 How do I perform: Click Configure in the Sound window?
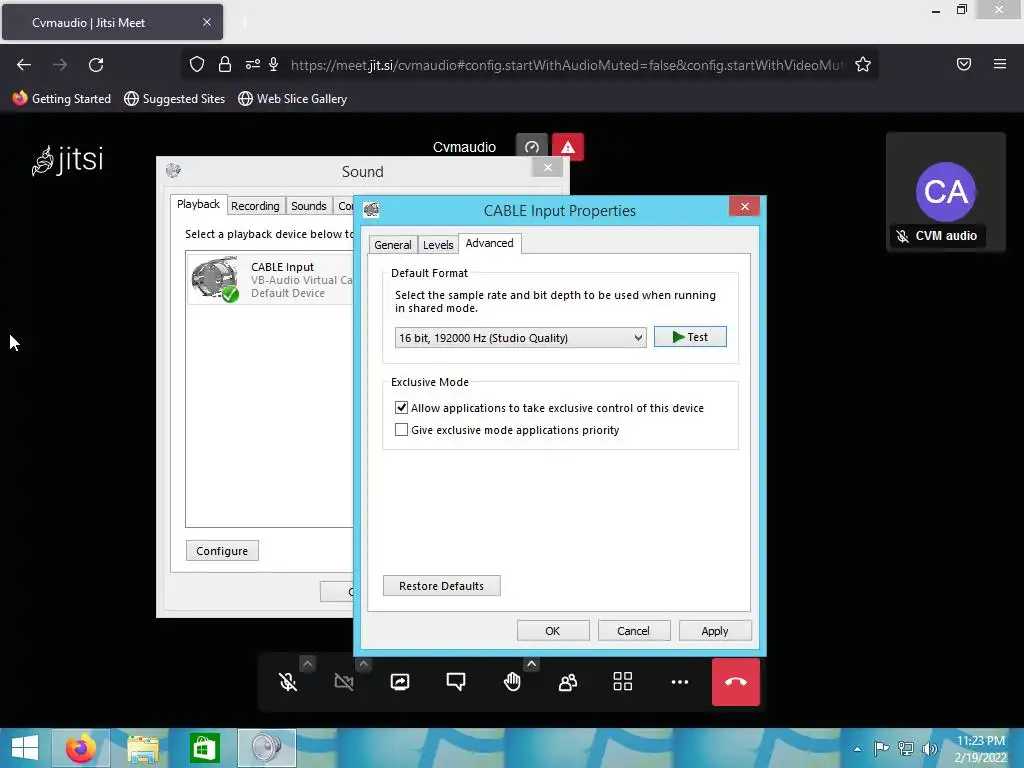coord(222,551)
